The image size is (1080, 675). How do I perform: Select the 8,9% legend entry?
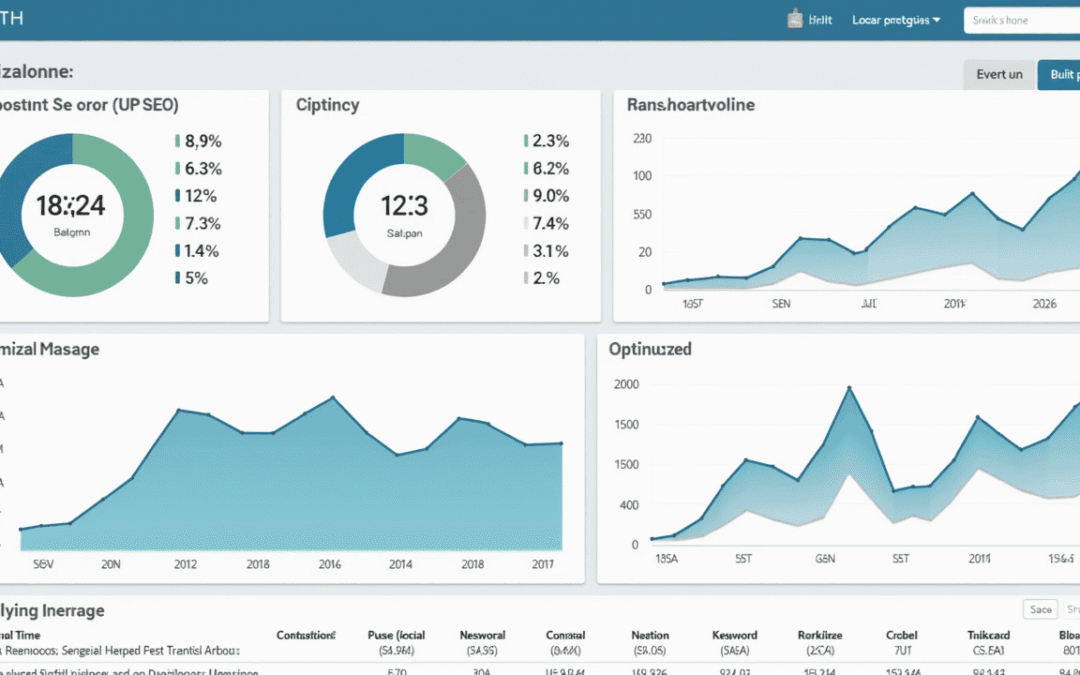pyautogui.click(x=198, y=141)
